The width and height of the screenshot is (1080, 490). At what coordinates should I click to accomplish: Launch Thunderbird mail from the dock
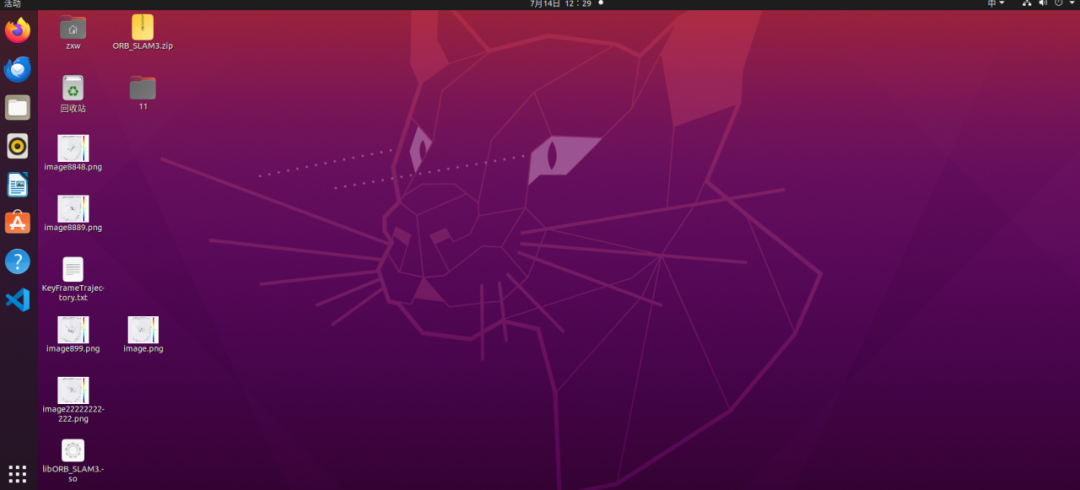tap(18, 70)
